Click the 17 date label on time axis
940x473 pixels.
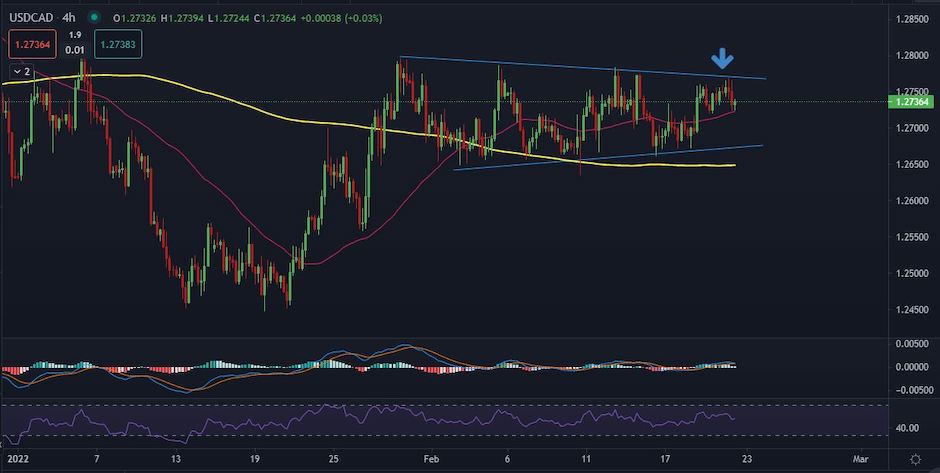[x=665, y=460]
